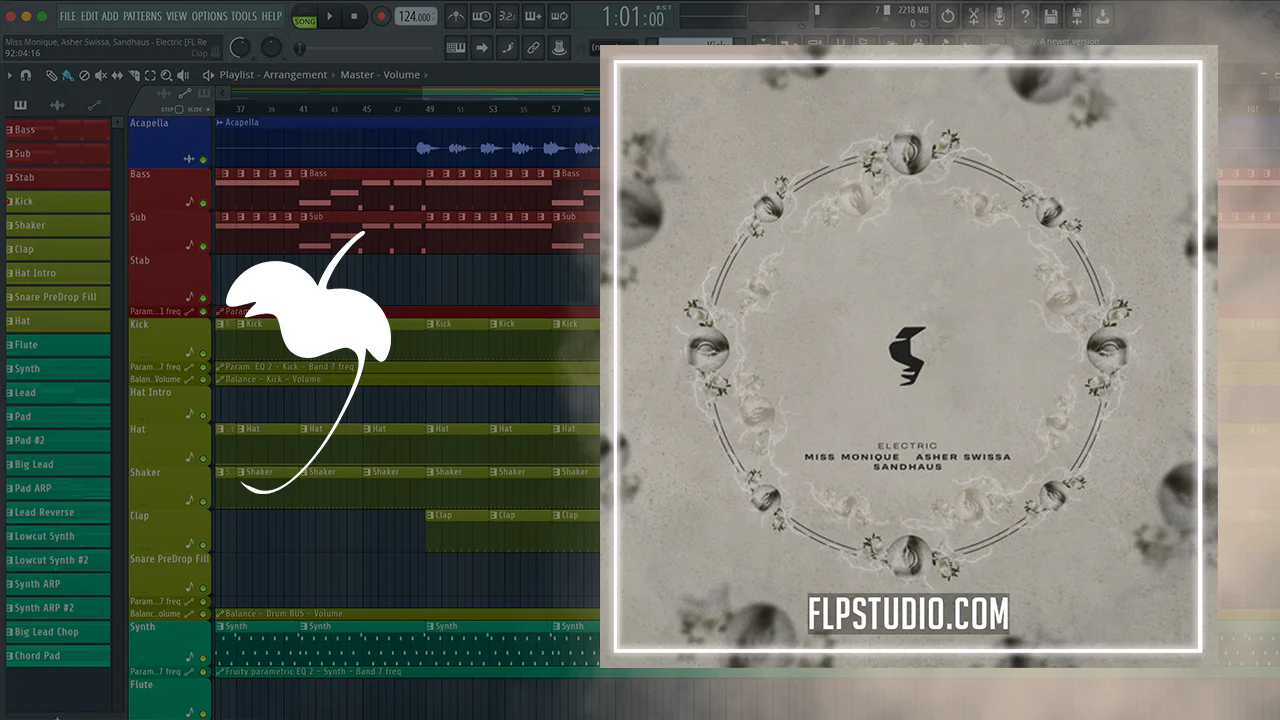1280x720 pixels.
Task: Click the 1:01:00 time display
Action: 634,17
